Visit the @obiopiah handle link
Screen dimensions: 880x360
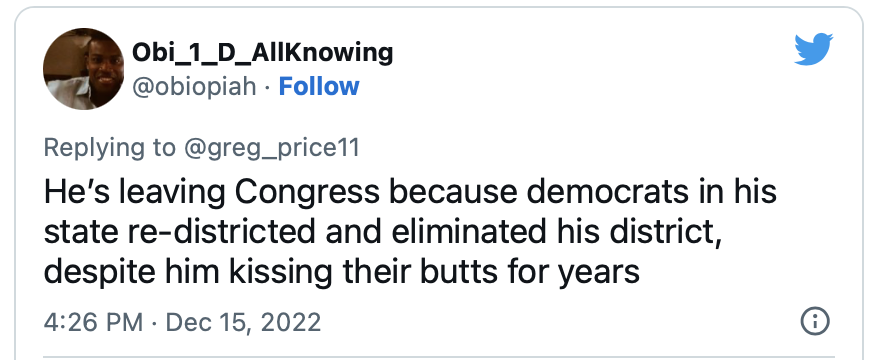click(x=194, y=86)
